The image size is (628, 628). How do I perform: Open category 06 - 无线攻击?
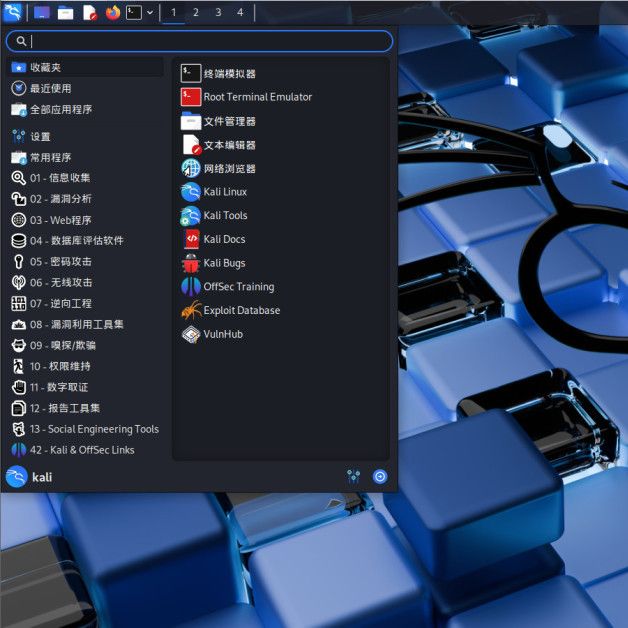pos(86,282)
